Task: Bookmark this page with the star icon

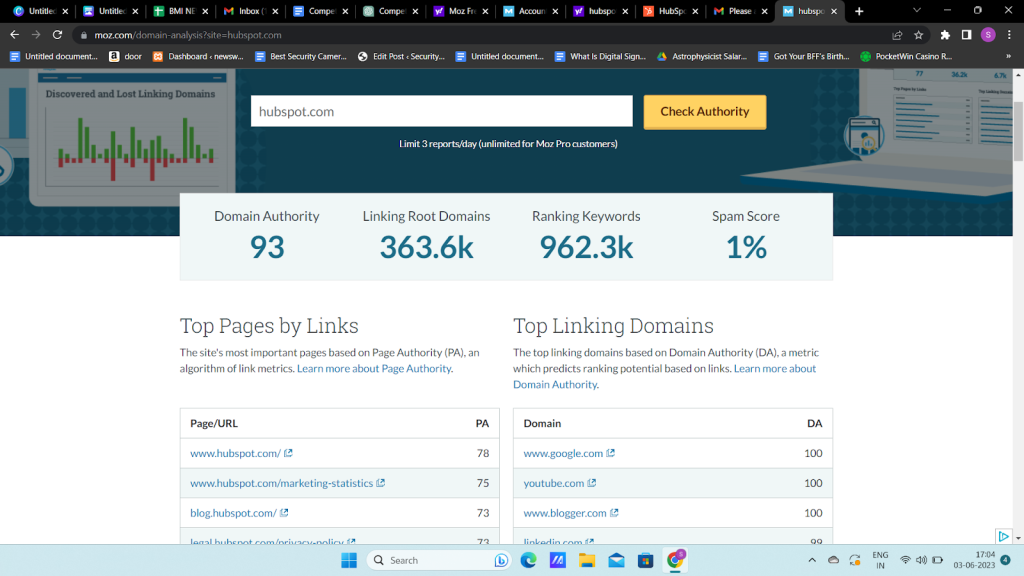Action: [x=918, y=35]
